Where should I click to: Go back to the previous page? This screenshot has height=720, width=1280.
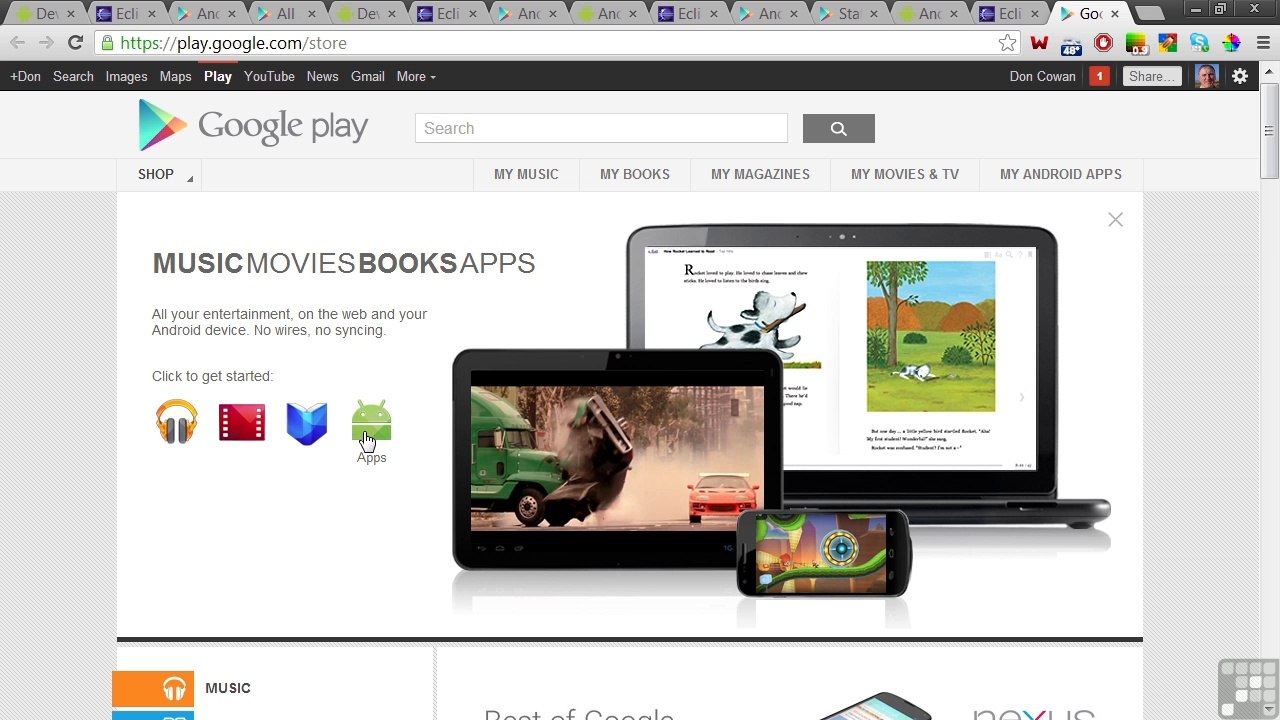pyautogui.click(x=17, y=43)
